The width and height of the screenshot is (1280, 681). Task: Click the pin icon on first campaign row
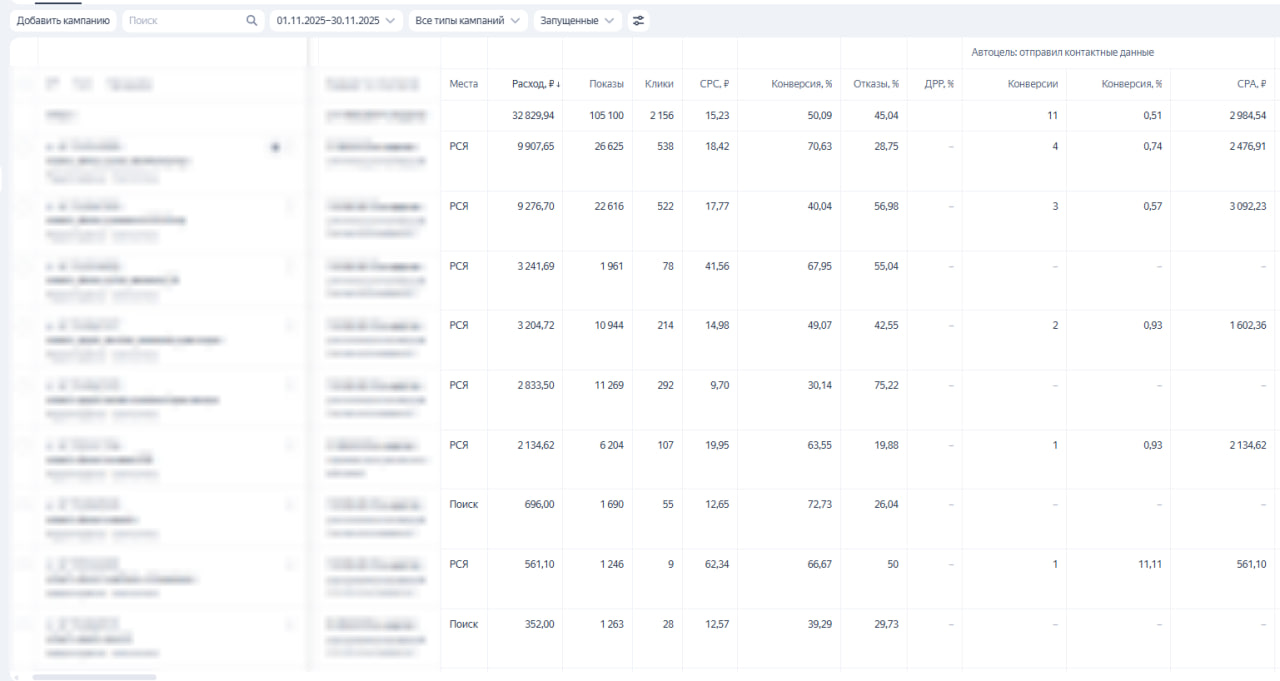pos(275,147)
